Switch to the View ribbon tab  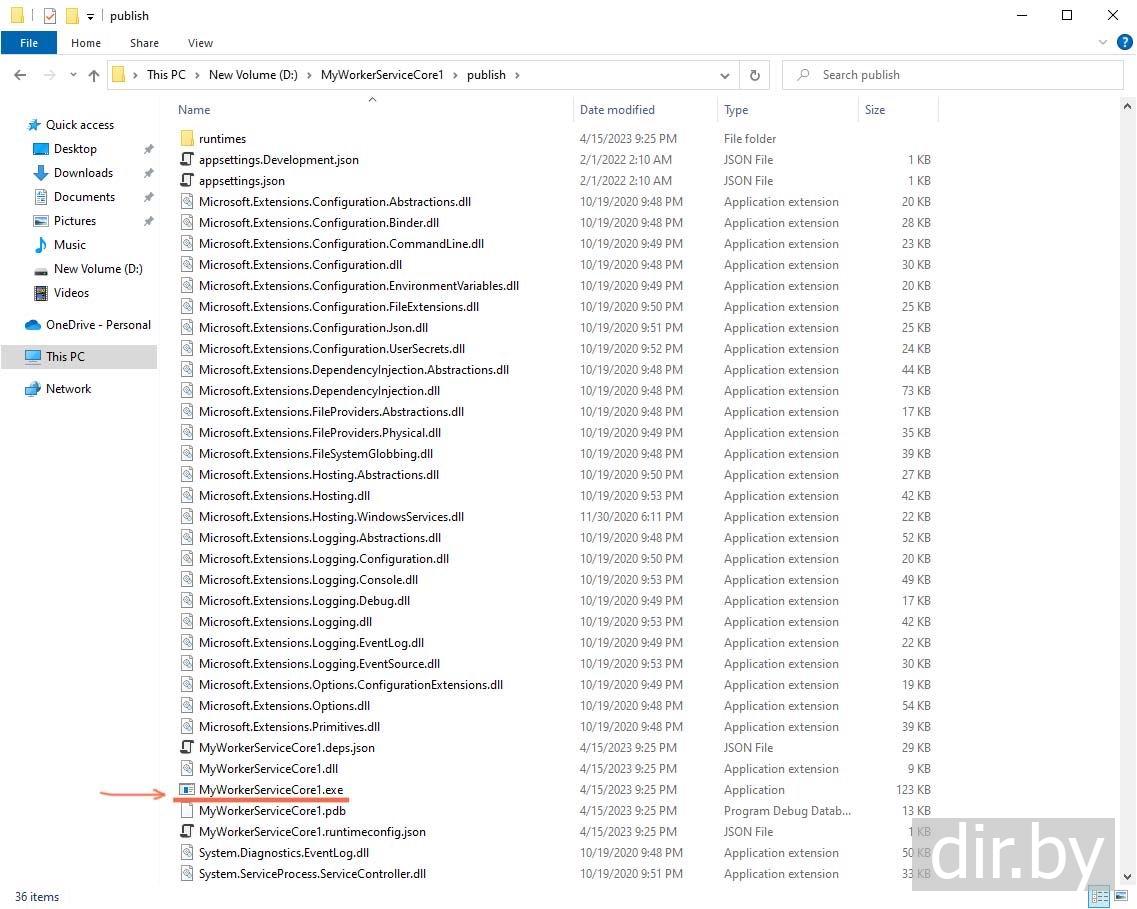click(x=200, y=43)
